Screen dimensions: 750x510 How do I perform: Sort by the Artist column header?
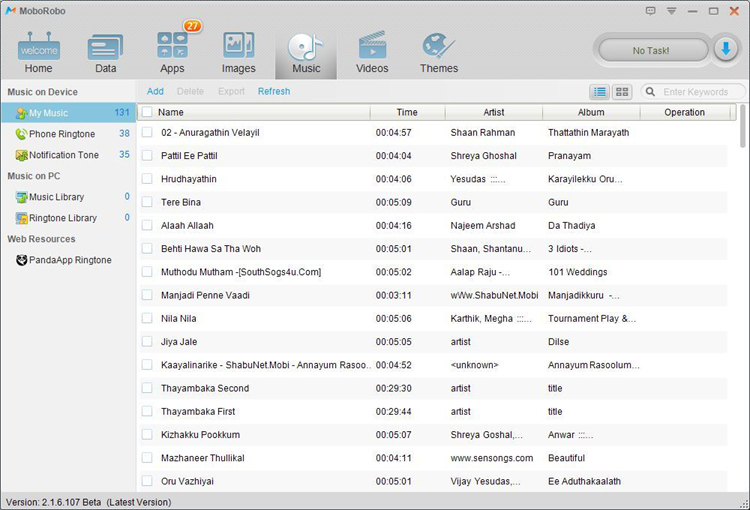click(494, 112)
